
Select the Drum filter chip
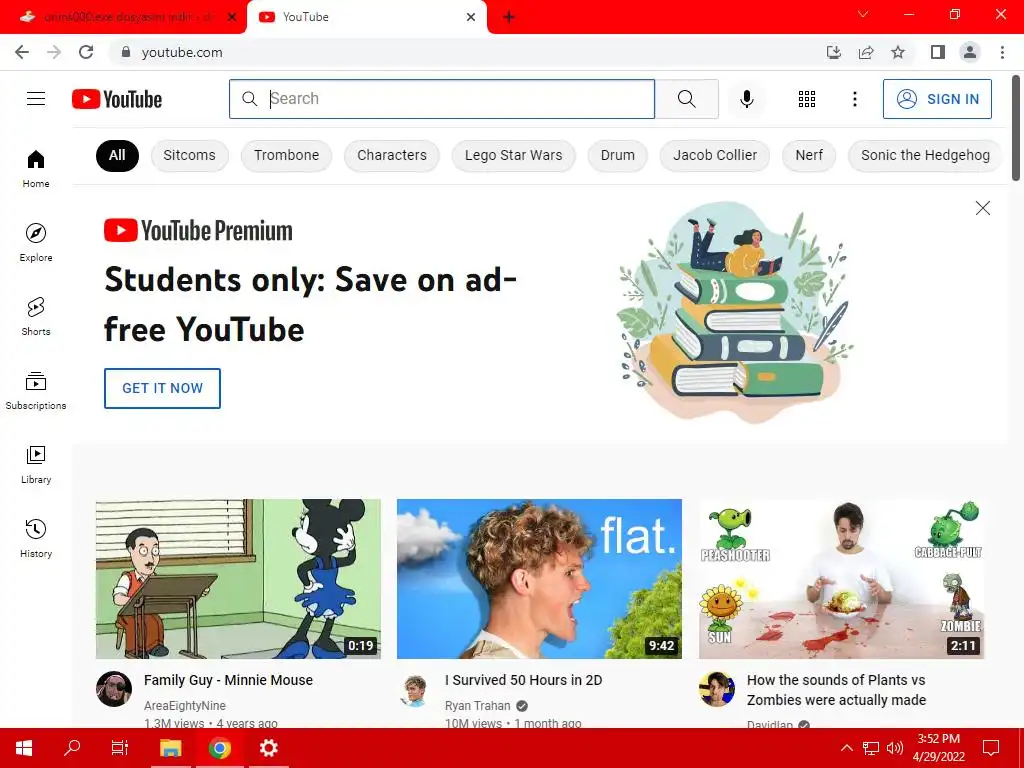click(x=618, y=155)
